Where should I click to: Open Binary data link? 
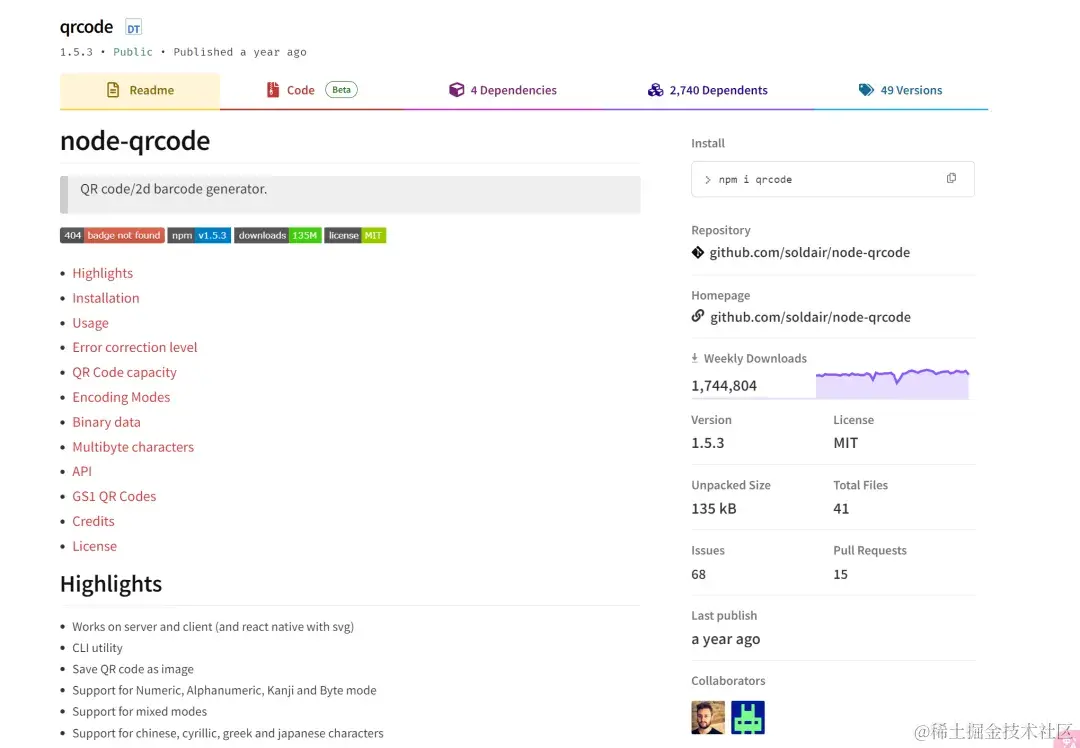(x=106, y=422)
